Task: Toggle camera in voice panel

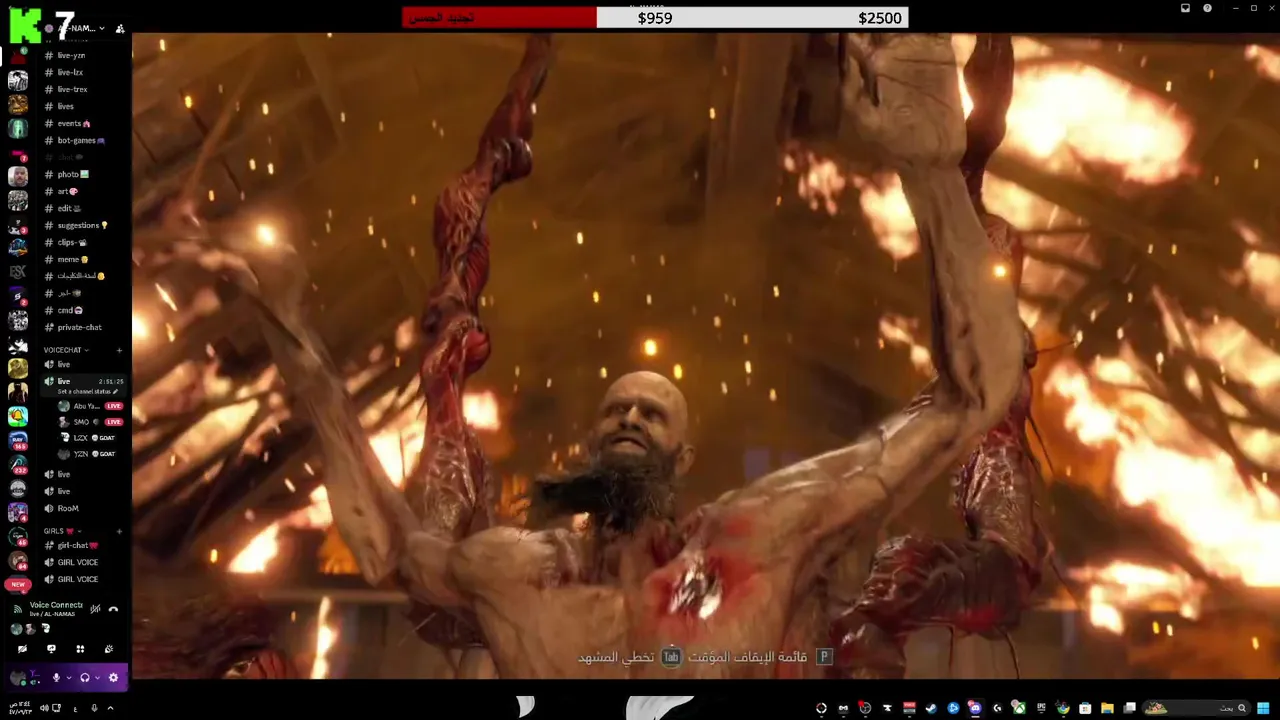Action: point(22,649)
